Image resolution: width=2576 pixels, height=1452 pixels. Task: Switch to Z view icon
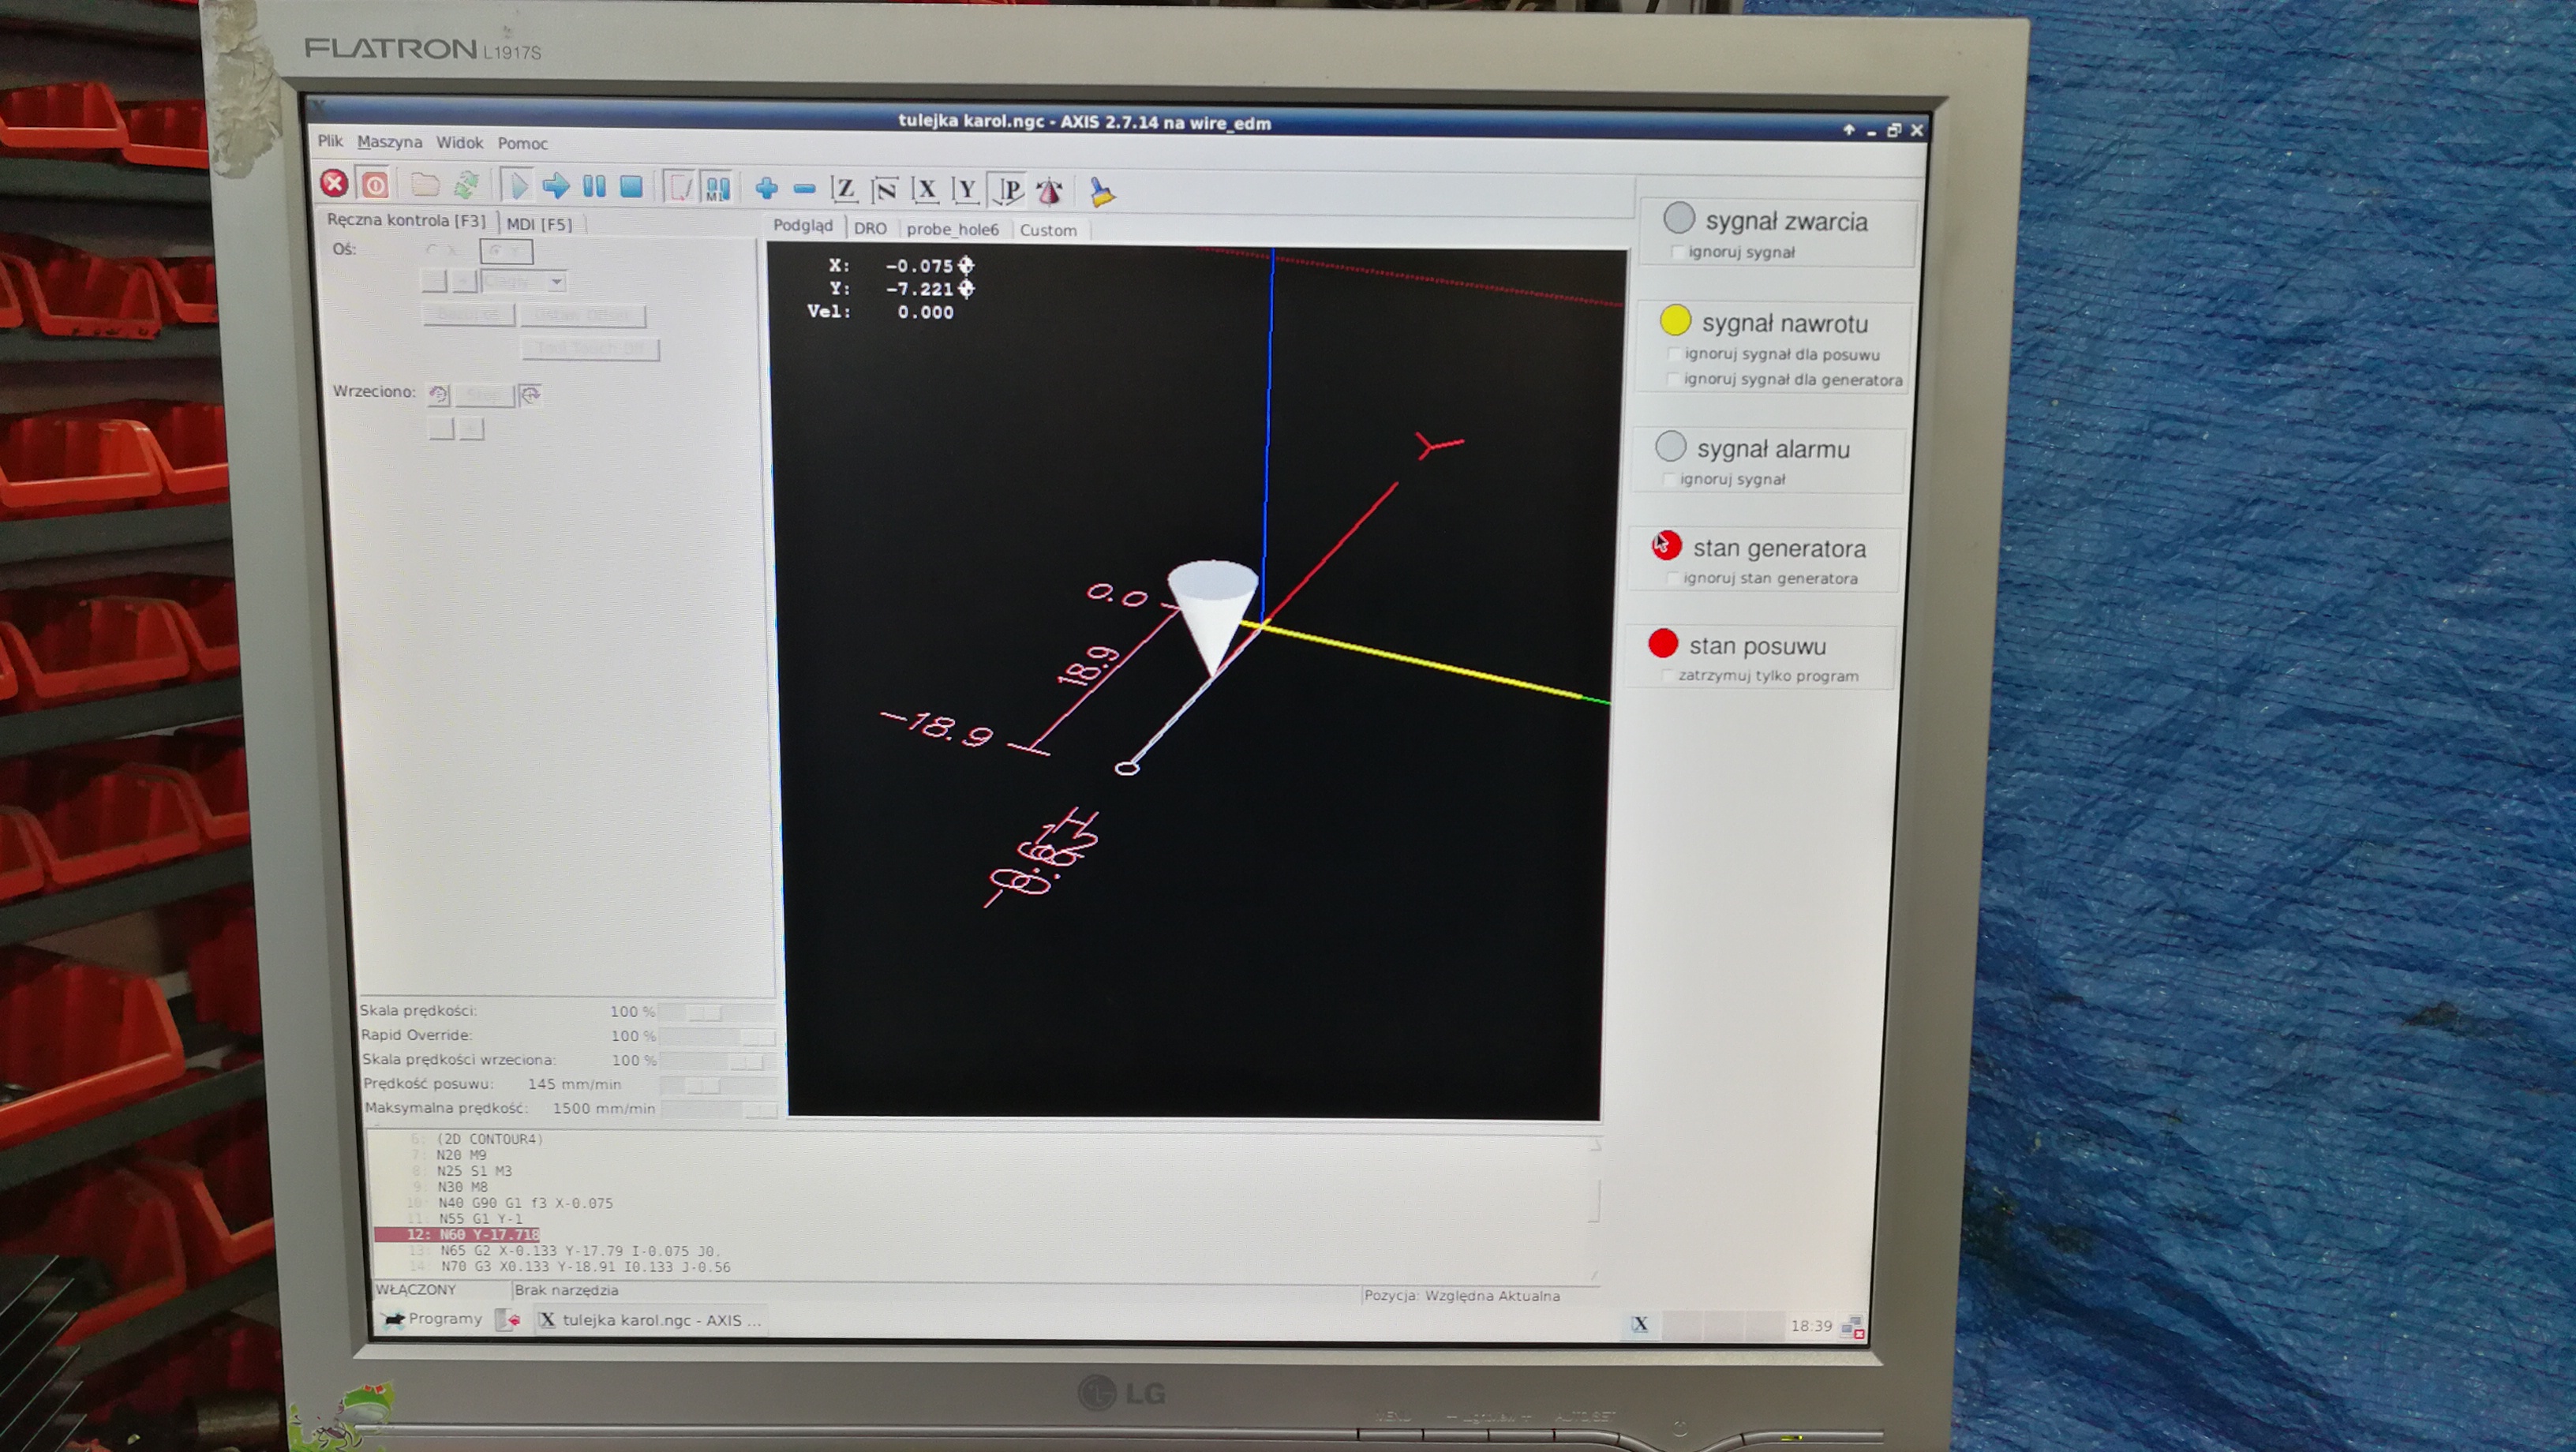click(845, 189)
